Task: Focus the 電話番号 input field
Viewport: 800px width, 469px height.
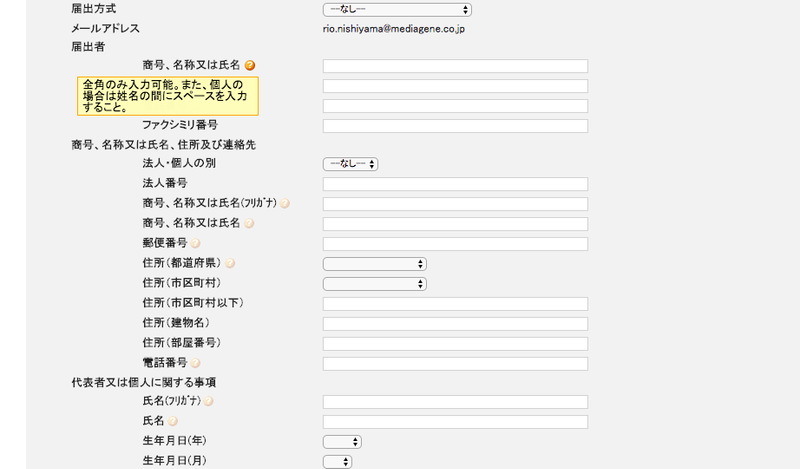Action: [x=455, y=364]
